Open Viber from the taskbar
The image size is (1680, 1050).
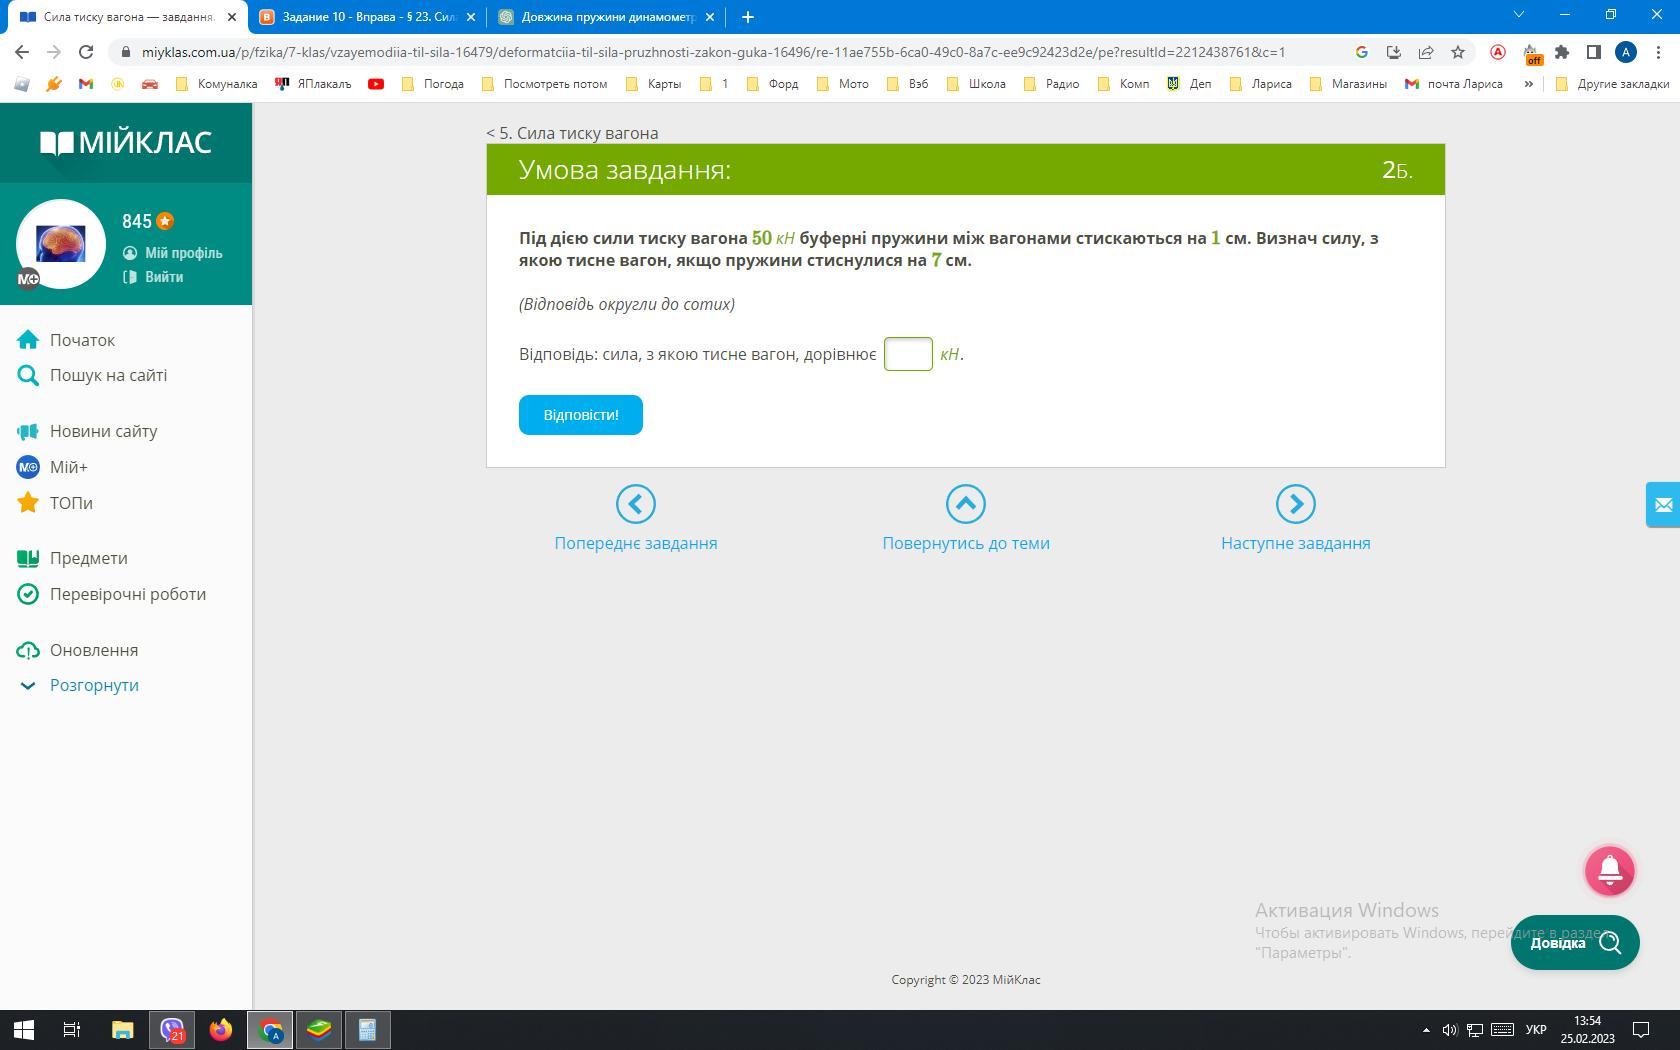[x=173, y=1030]
